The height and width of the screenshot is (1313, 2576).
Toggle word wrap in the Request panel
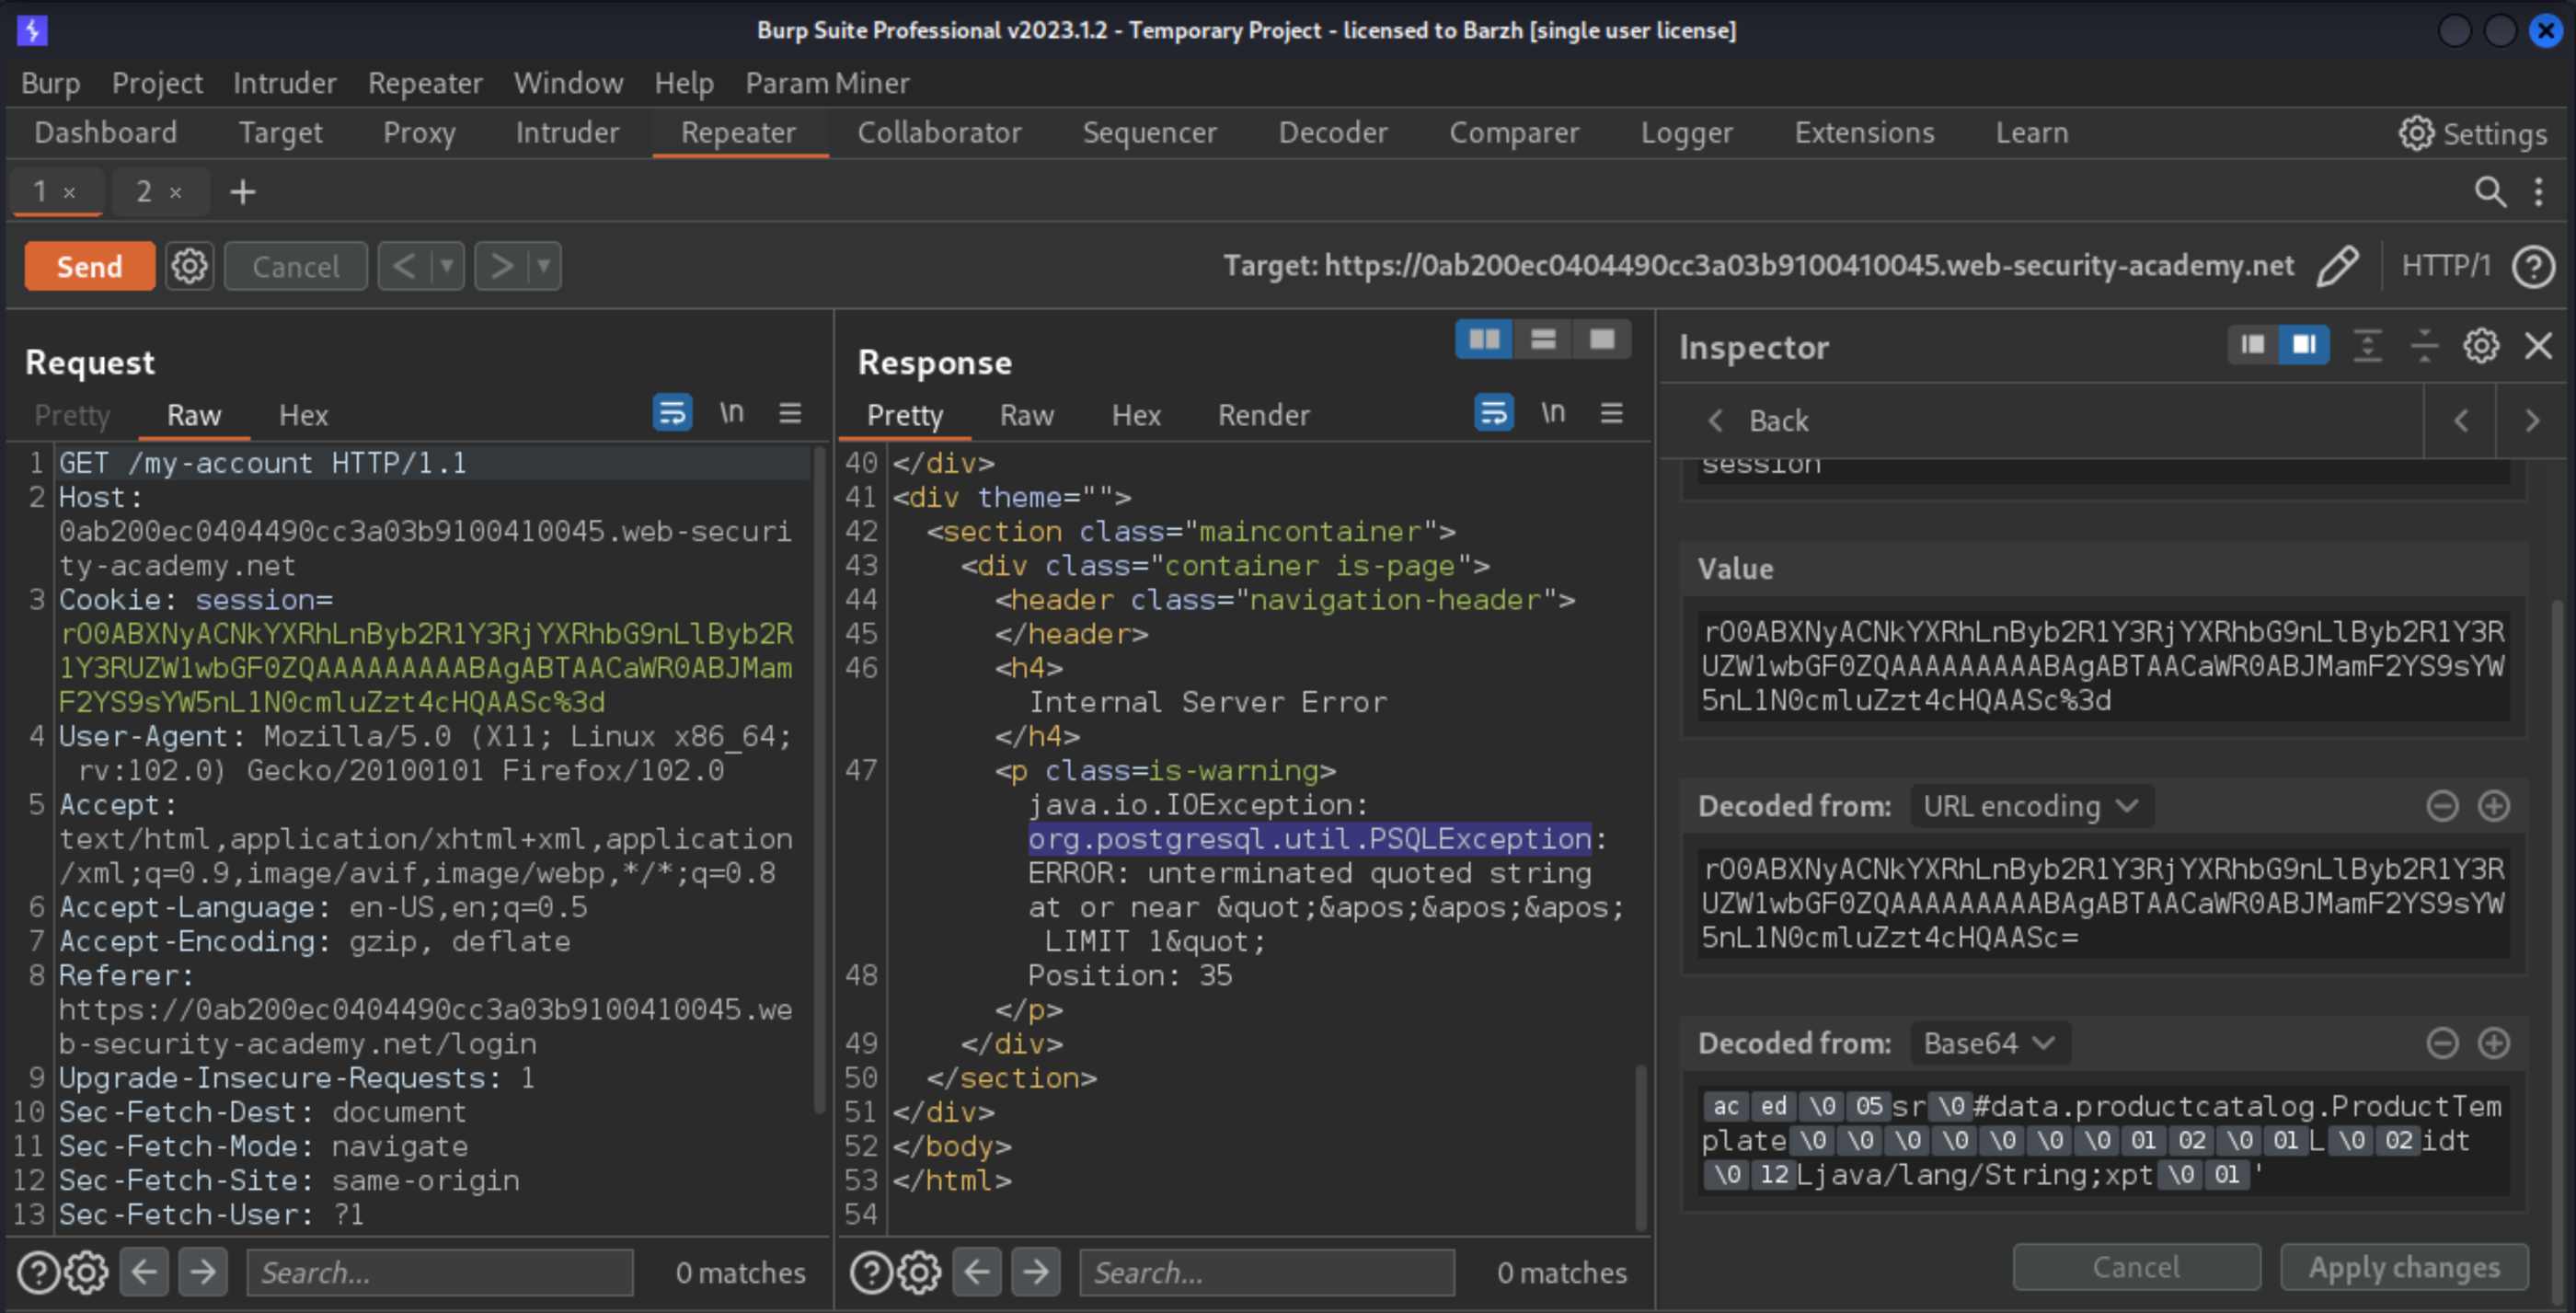672,413
